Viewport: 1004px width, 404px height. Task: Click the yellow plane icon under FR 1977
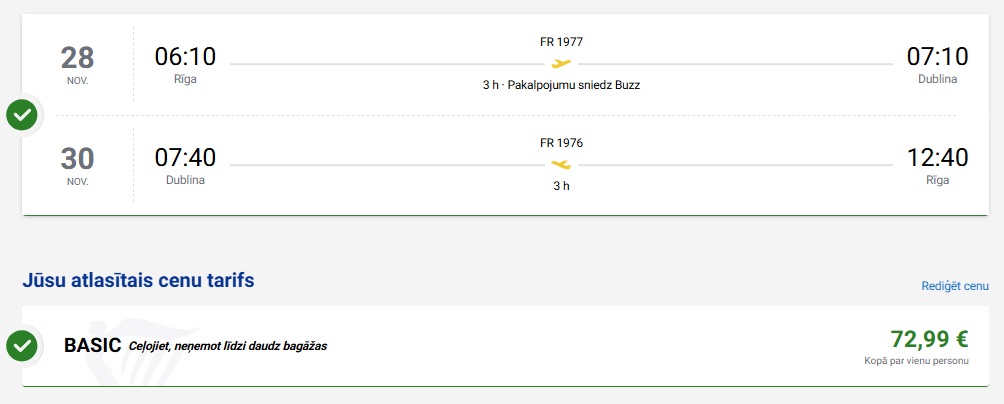(x=561, y=64)
